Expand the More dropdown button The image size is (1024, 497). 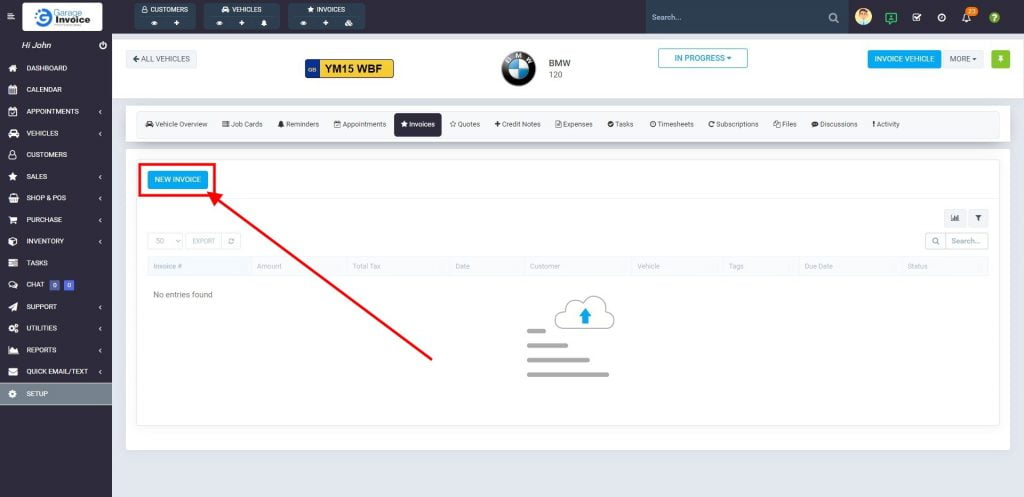pyautogui.click(x=963, y=59)
